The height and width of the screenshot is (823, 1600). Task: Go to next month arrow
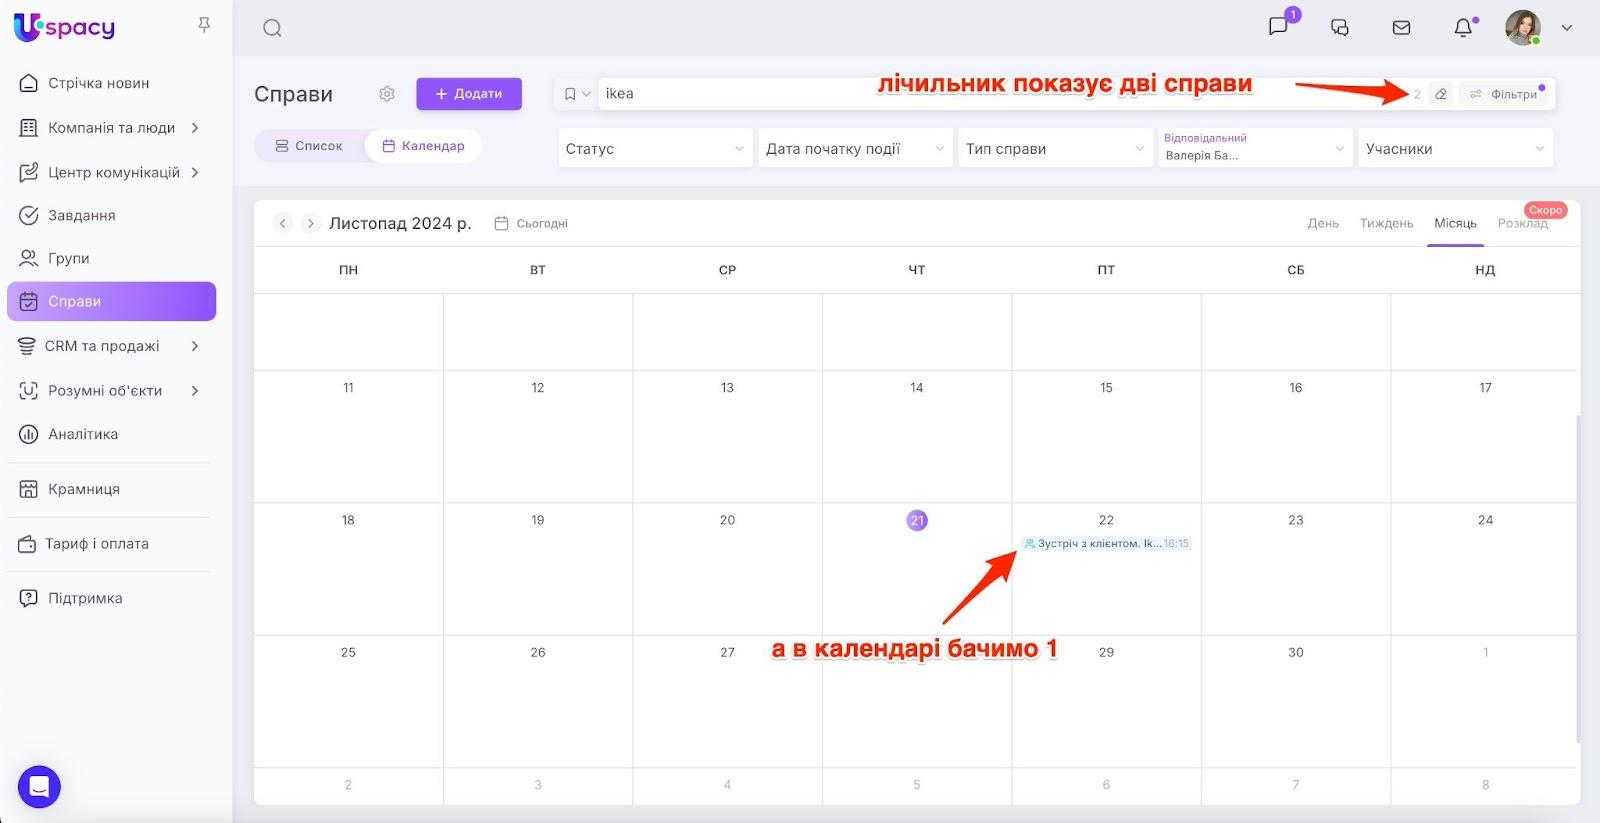point(311,223)
